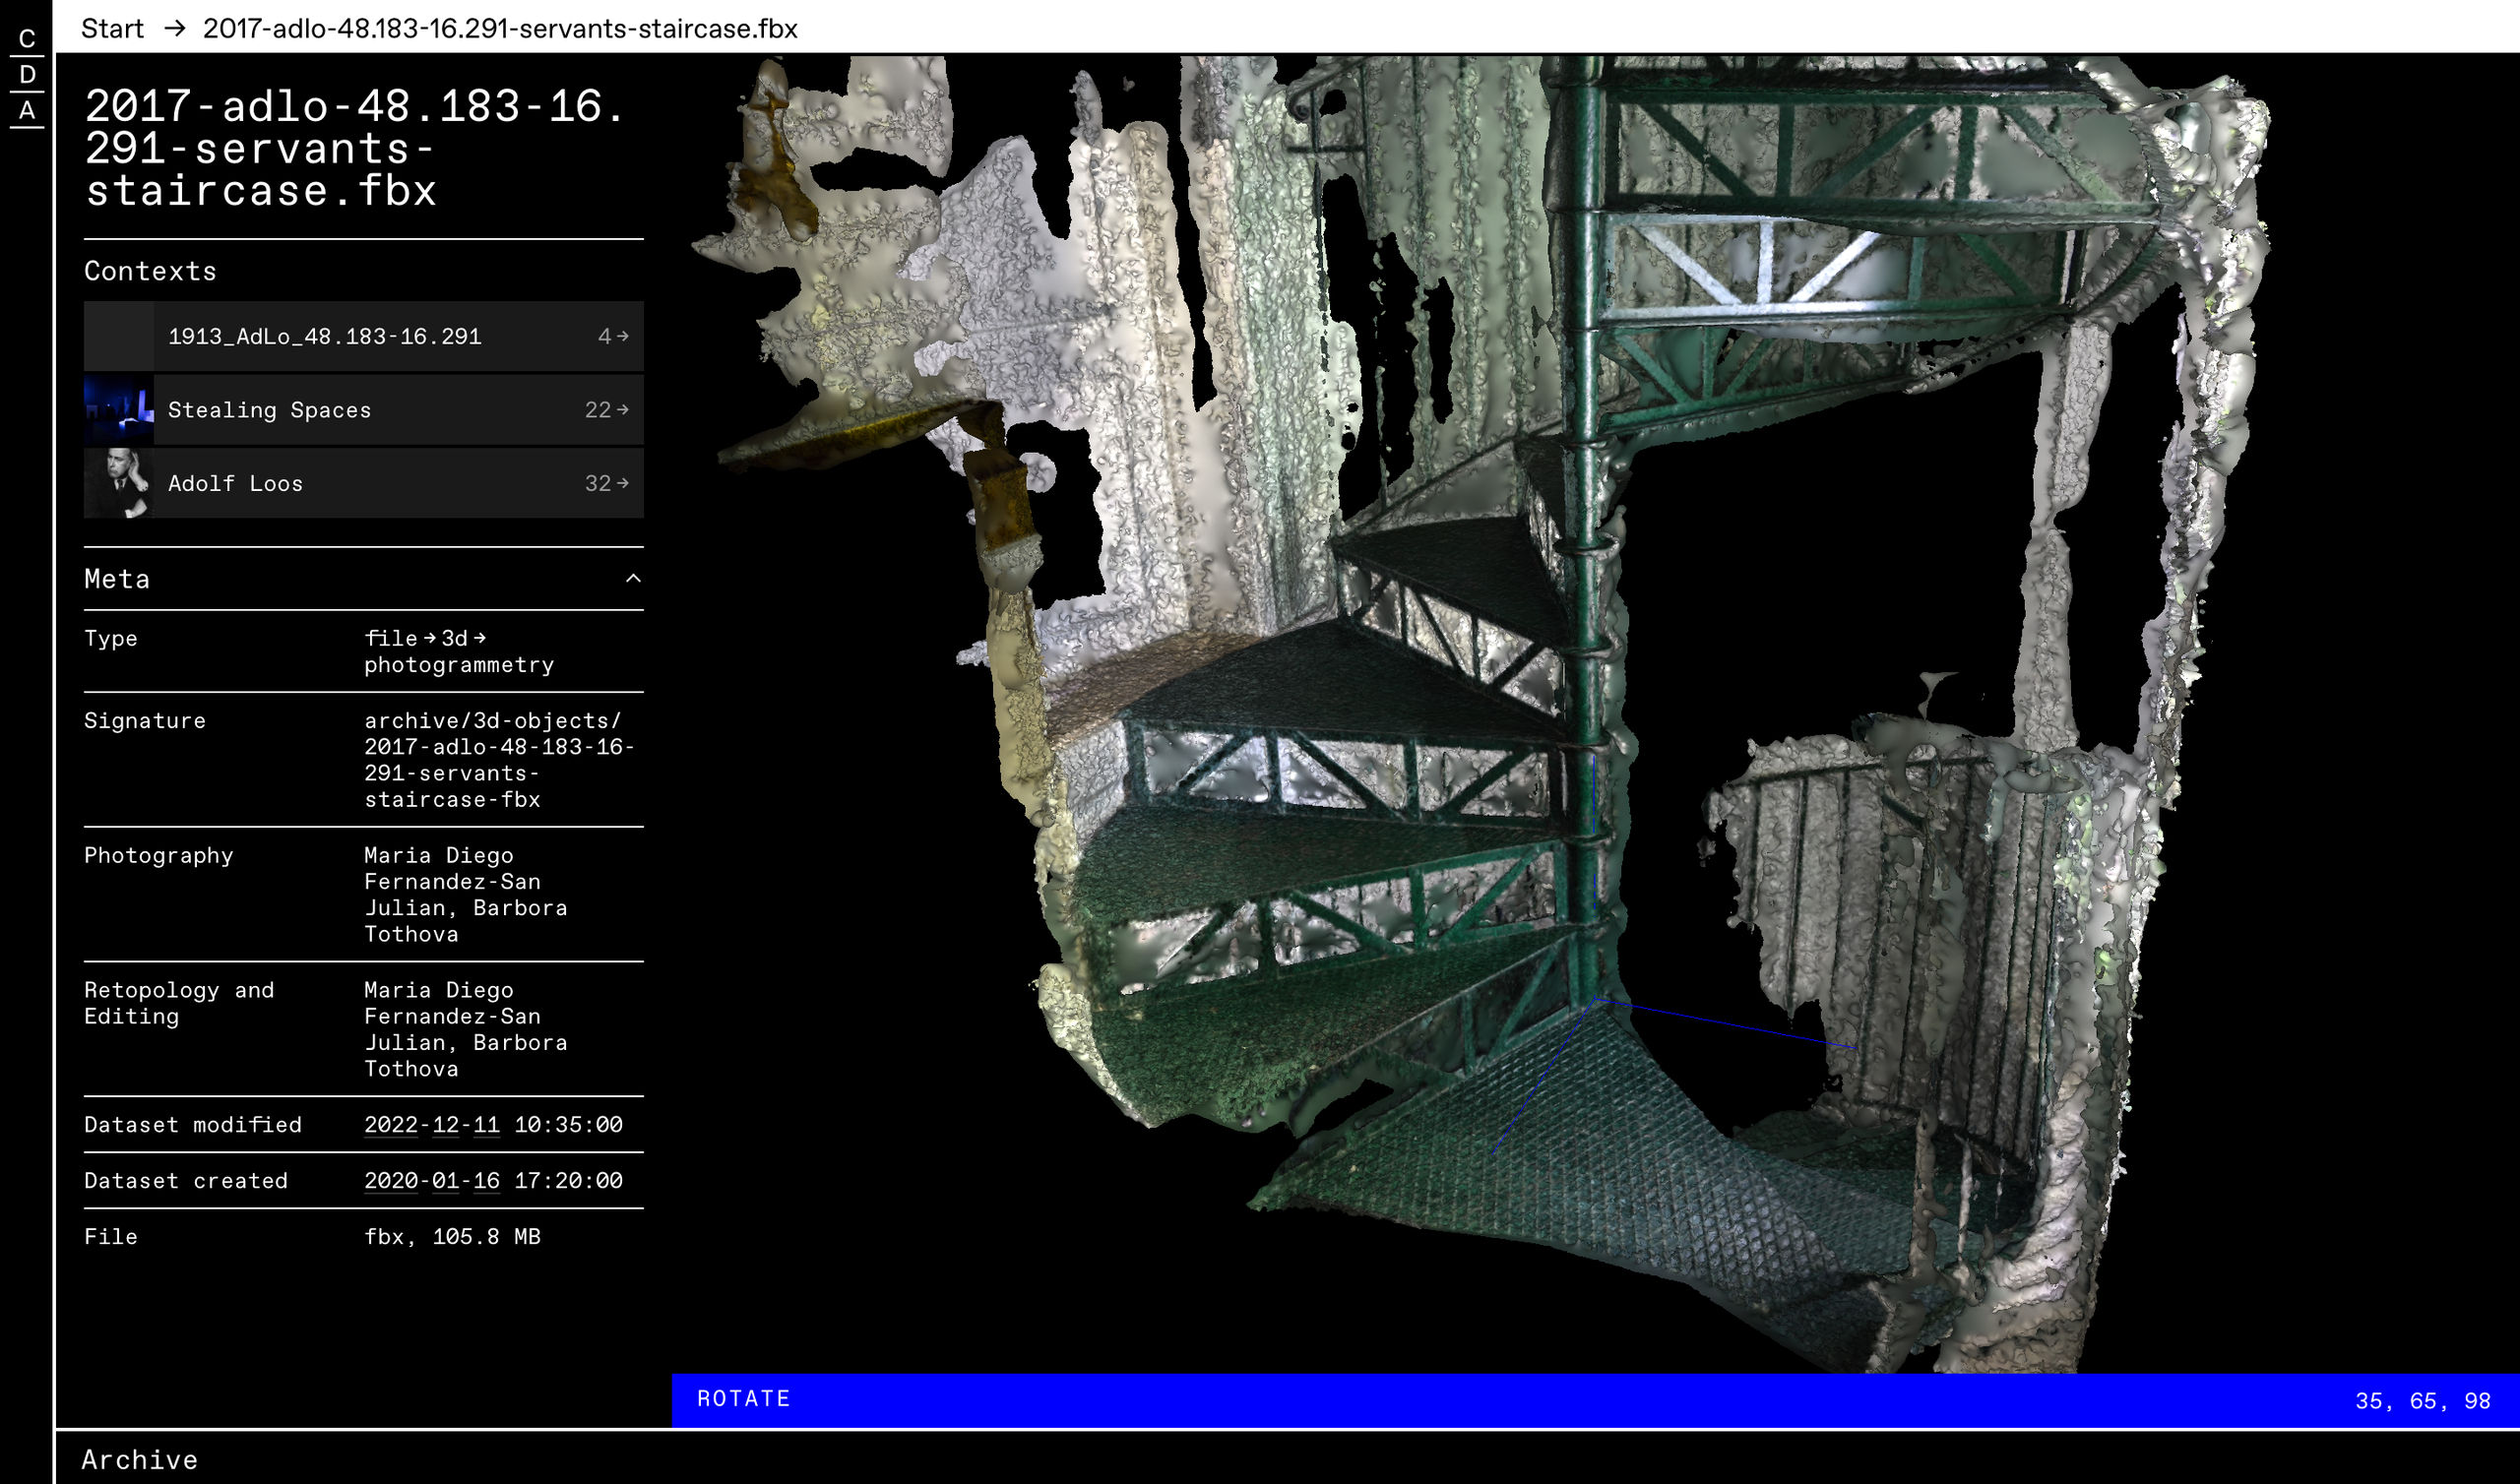Click the Adolf Loos portrait thumbnail
The image size is (2520, 1484).
click(119, 484)
